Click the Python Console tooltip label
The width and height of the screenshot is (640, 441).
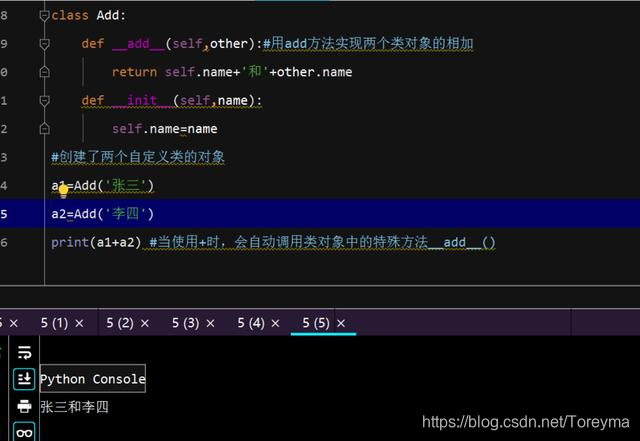pos(93,379)
